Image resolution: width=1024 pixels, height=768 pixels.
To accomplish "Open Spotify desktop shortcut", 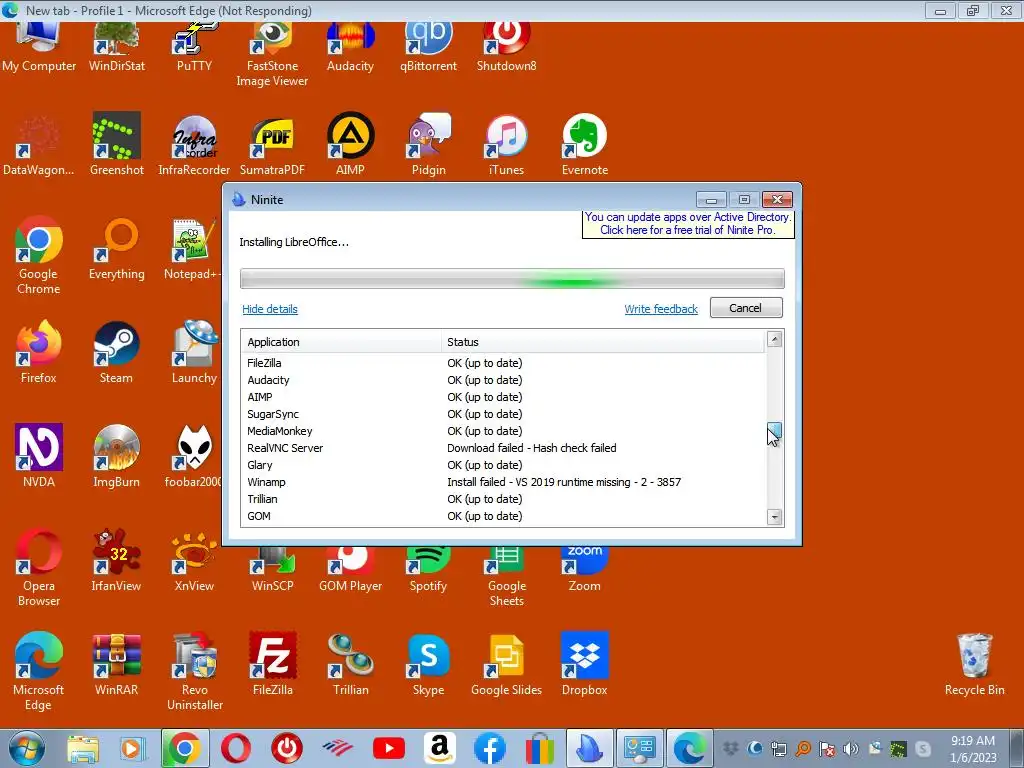I will [x=428, y=568].
